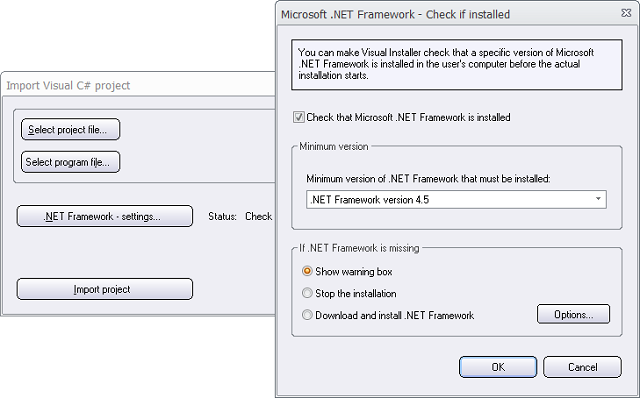Select the Show warning box option
The image size is (640, 398).
tap(307, 271)
